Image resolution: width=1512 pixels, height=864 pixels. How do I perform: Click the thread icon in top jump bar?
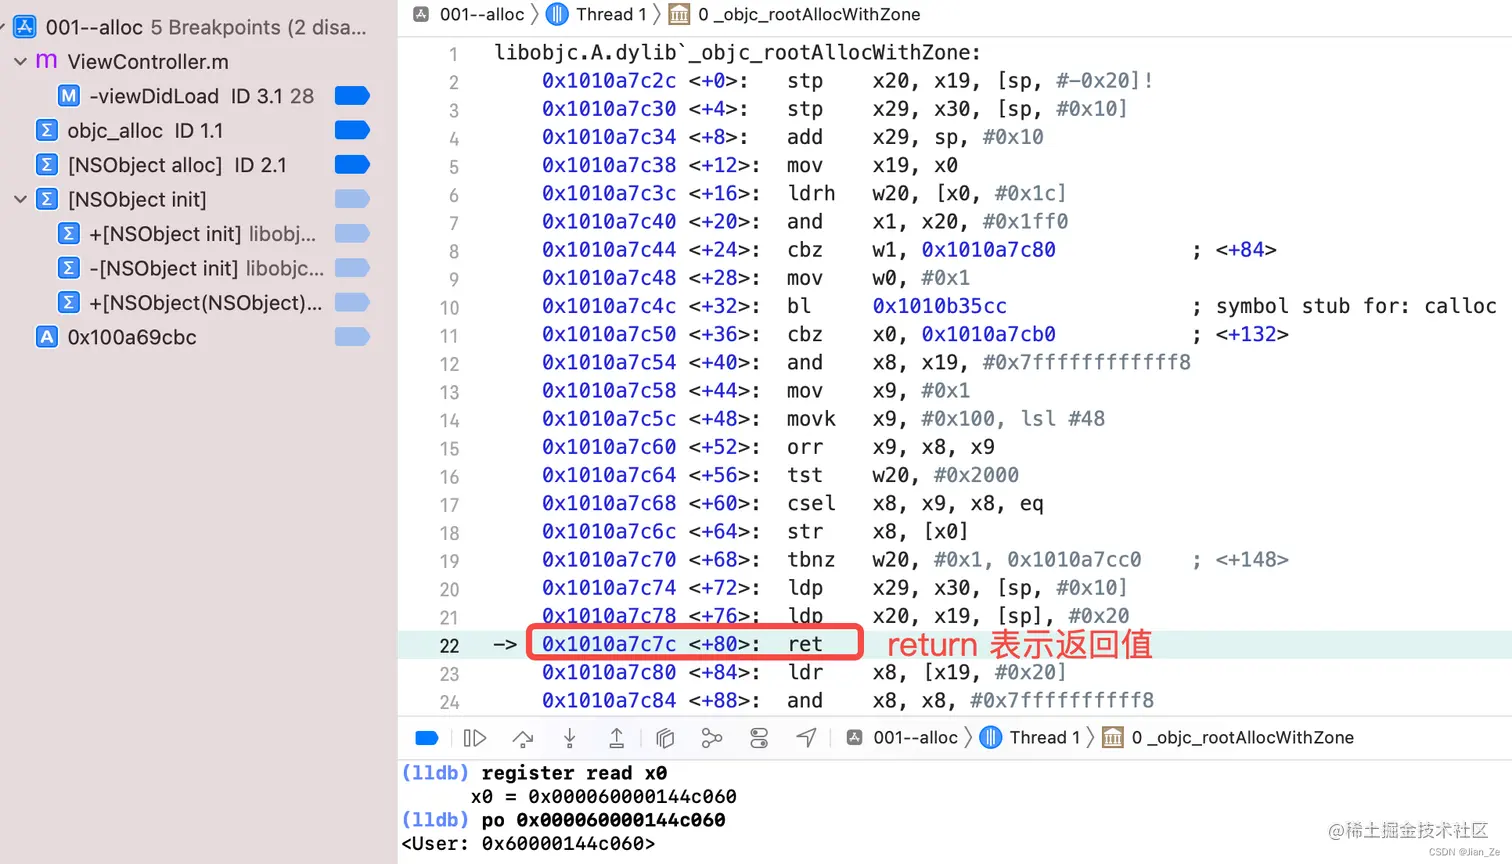click(557, 14)
